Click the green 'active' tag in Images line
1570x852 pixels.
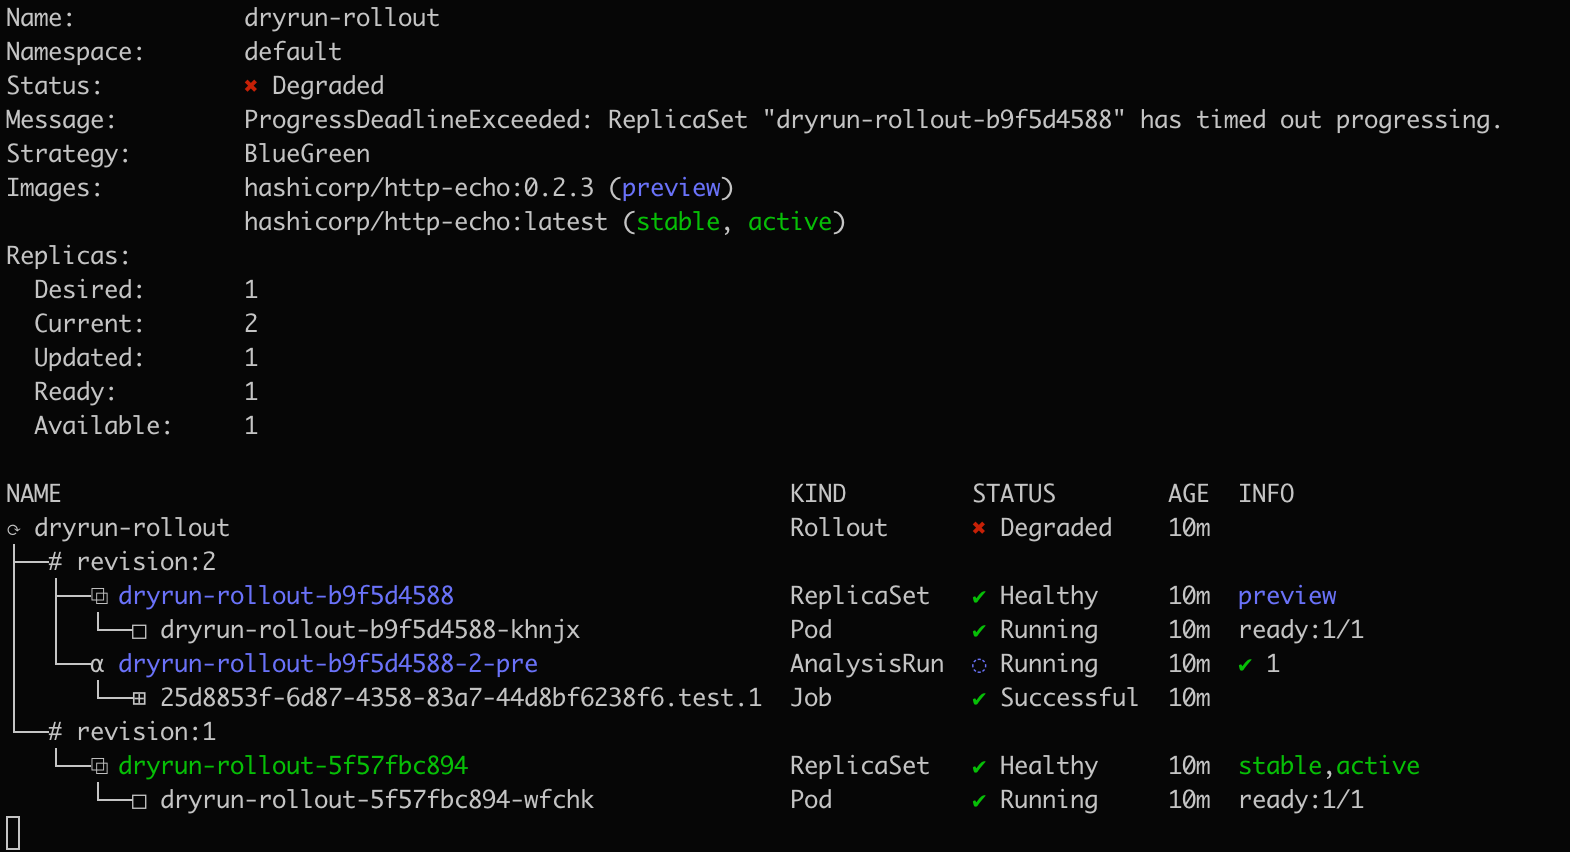pos(790,222)
